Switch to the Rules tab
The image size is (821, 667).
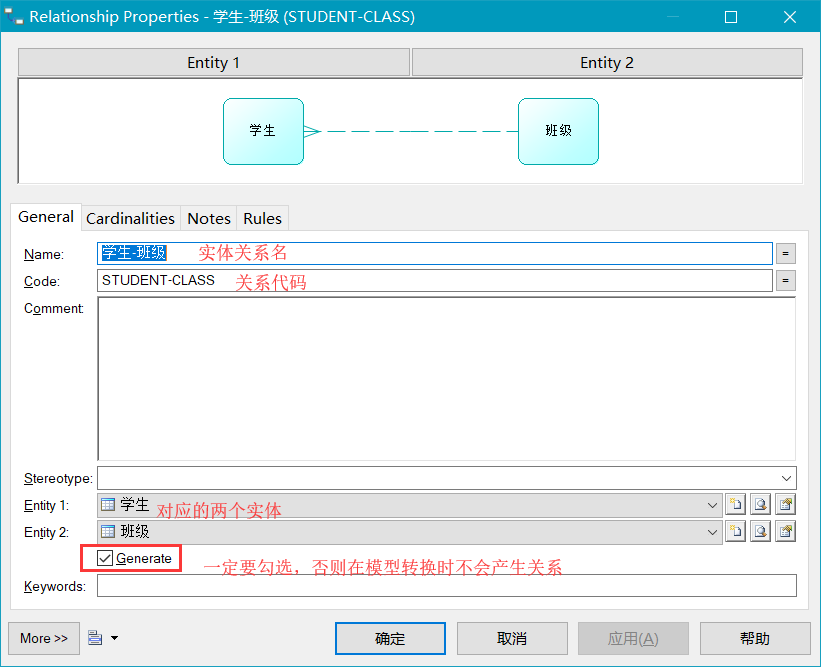click(x=261, y=218)
